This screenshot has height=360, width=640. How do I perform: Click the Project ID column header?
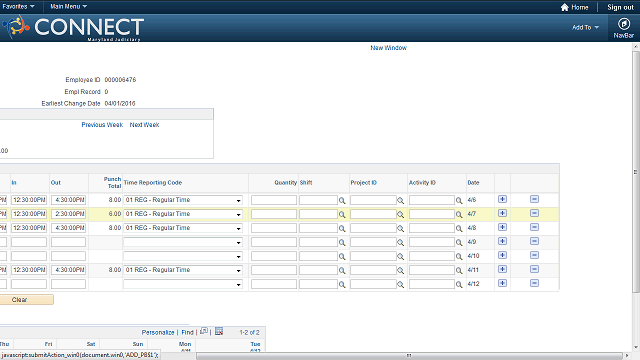[x=364, y=183]
